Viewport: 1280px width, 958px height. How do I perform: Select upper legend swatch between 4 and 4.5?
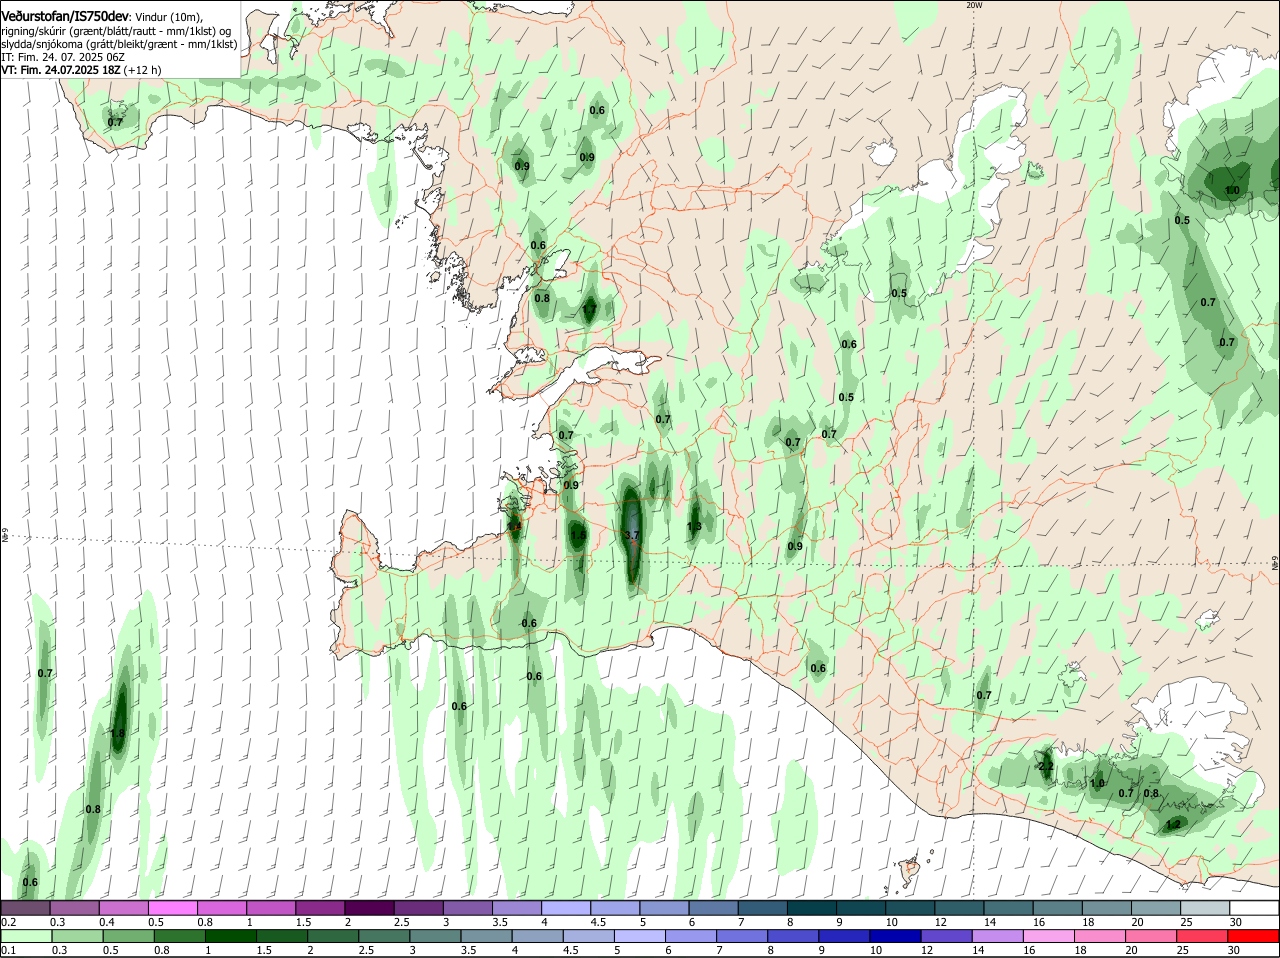[566, 908]
